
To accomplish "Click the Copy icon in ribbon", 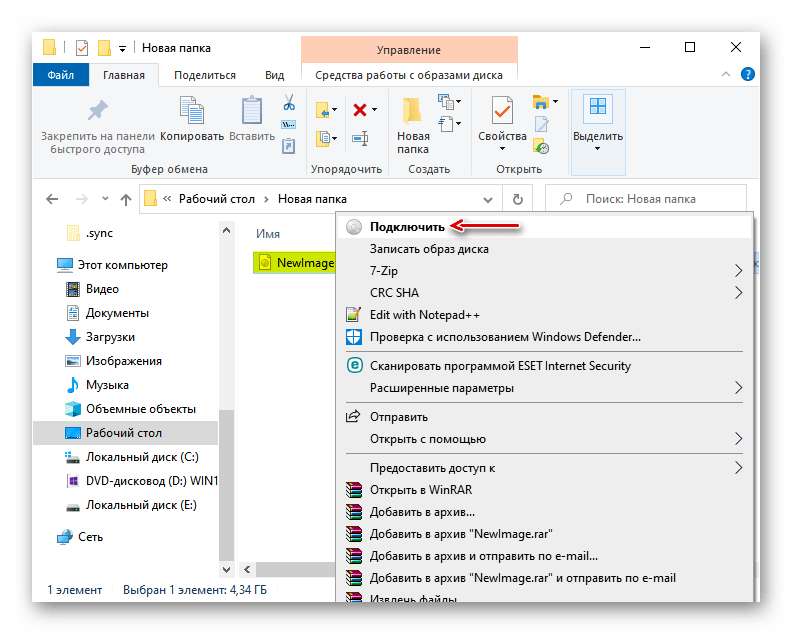I will pos(191,110).
